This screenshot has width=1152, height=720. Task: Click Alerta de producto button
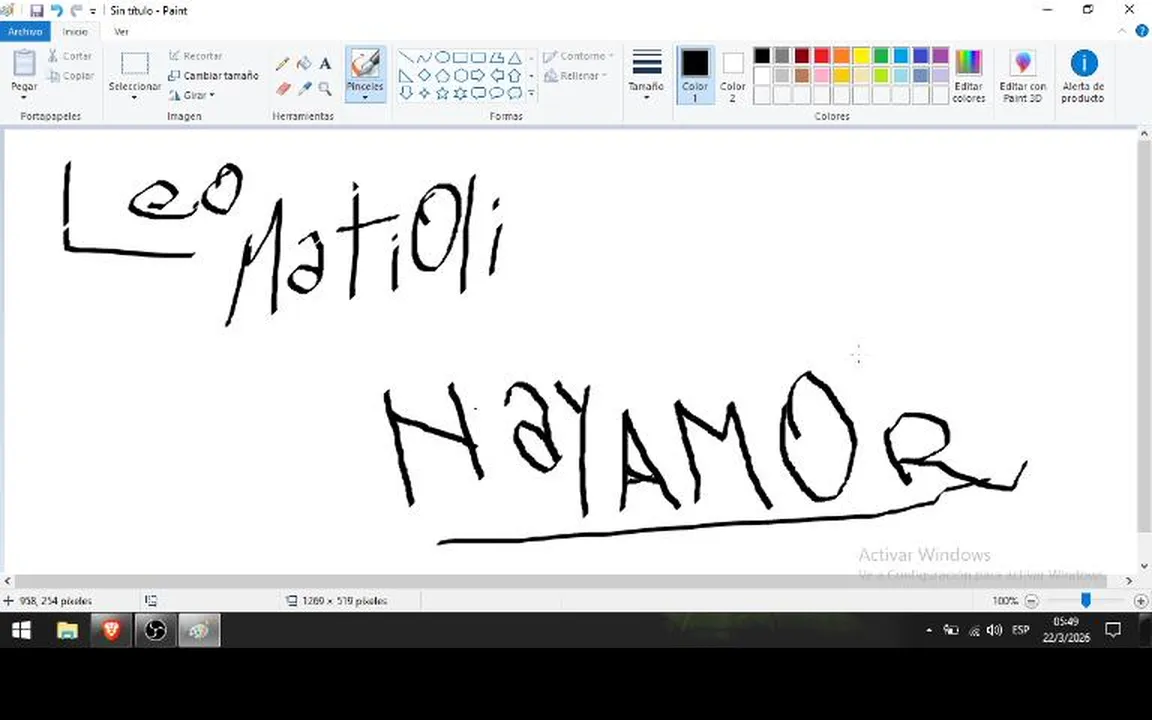coord(1083,75)
